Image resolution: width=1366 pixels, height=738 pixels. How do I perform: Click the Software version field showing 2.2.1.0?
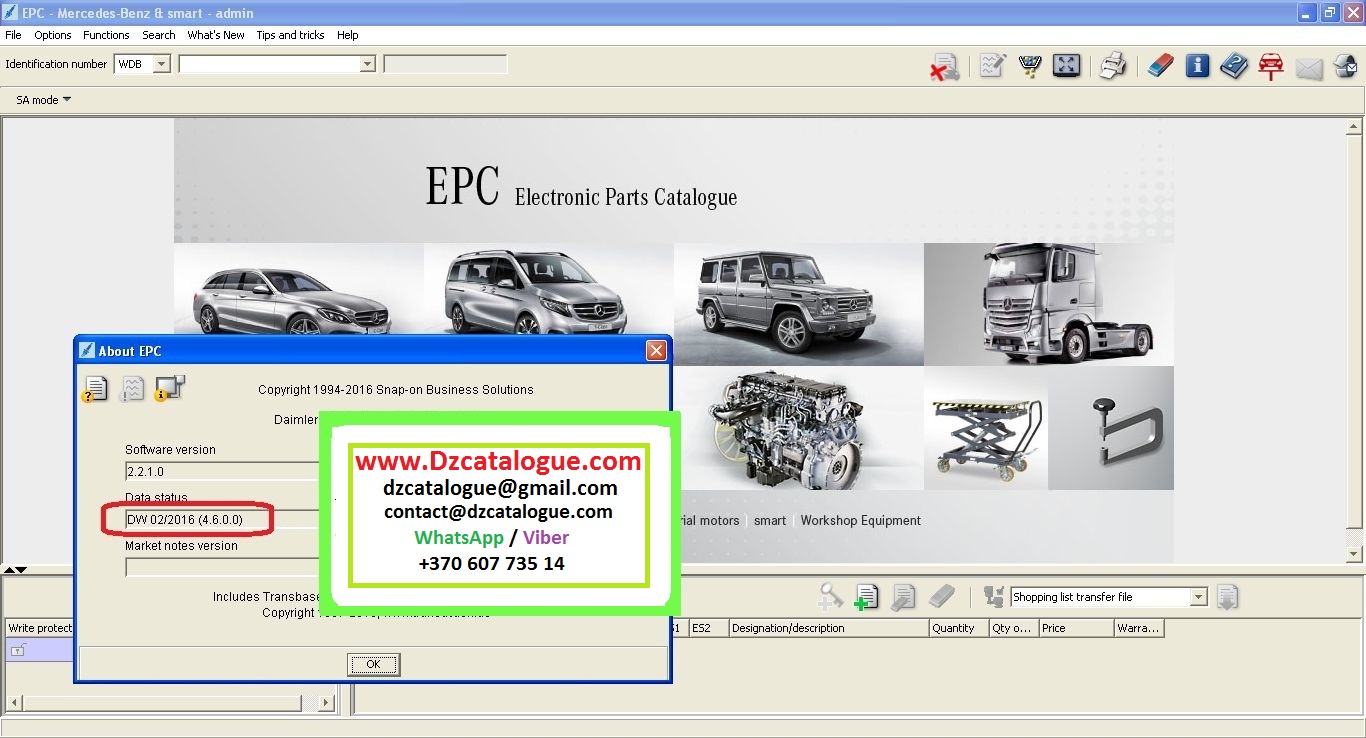pos(222,471)
